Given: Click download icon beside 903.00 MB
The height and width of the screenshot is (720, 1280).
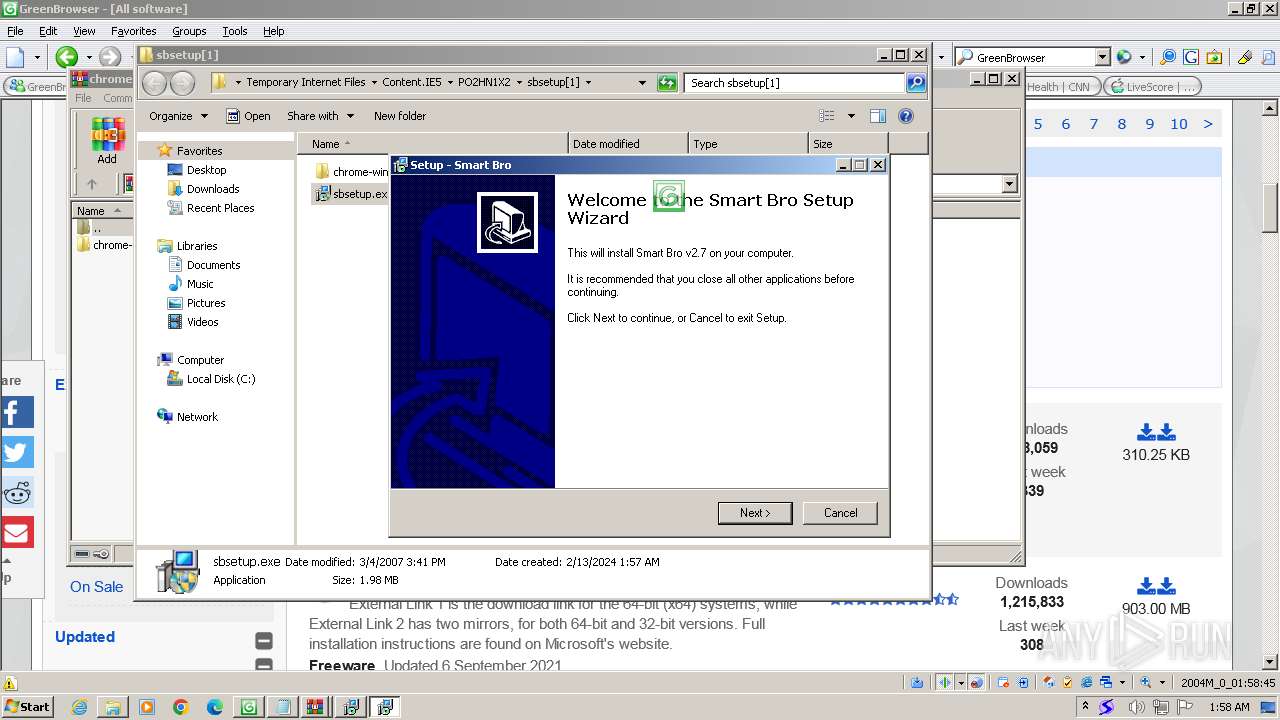Looking at the screenshot, I should 1156,586.
